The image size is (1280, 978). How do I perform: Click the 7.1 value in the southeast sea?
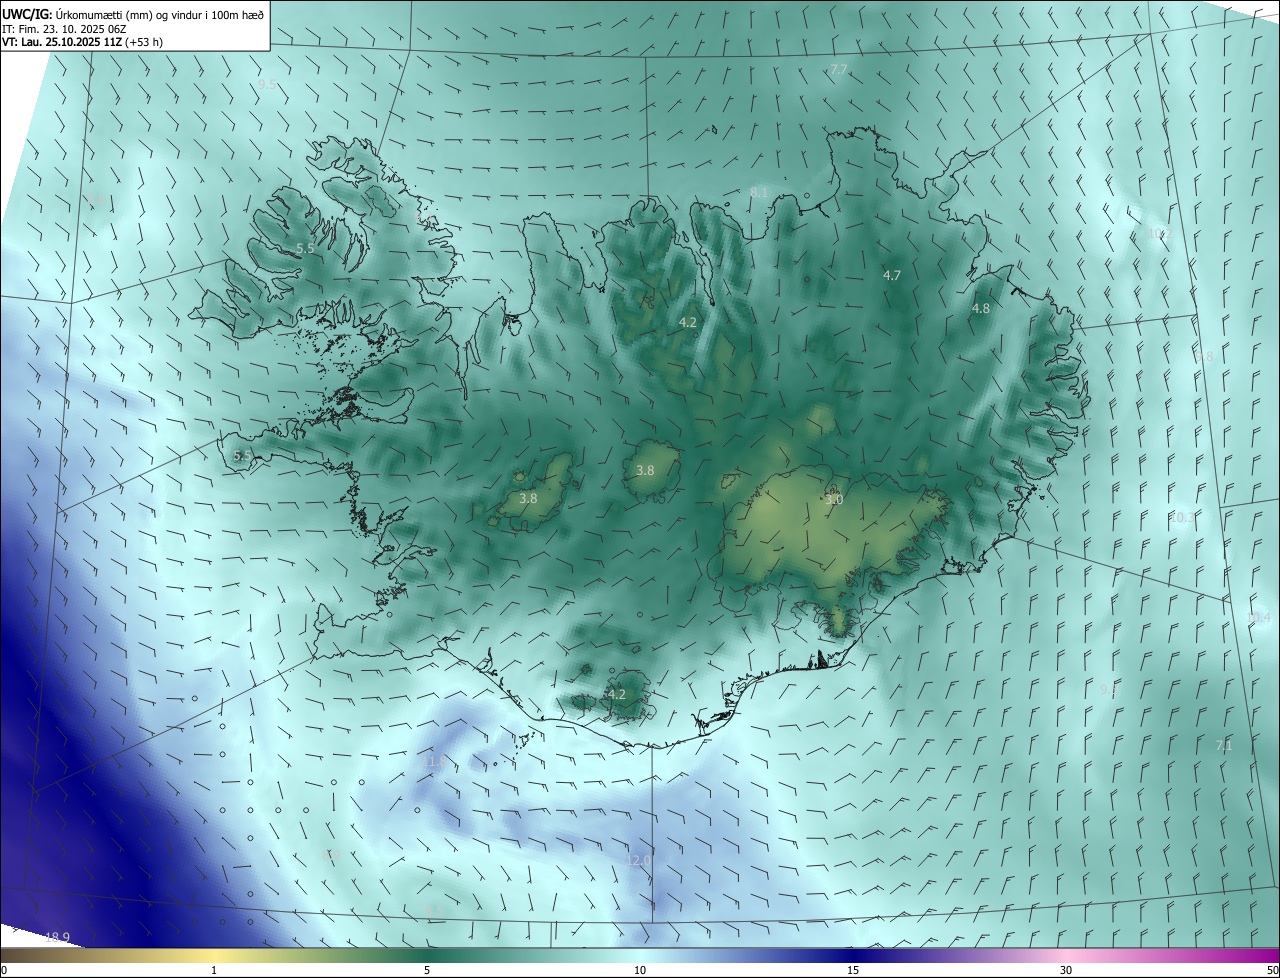(1224, 745)
